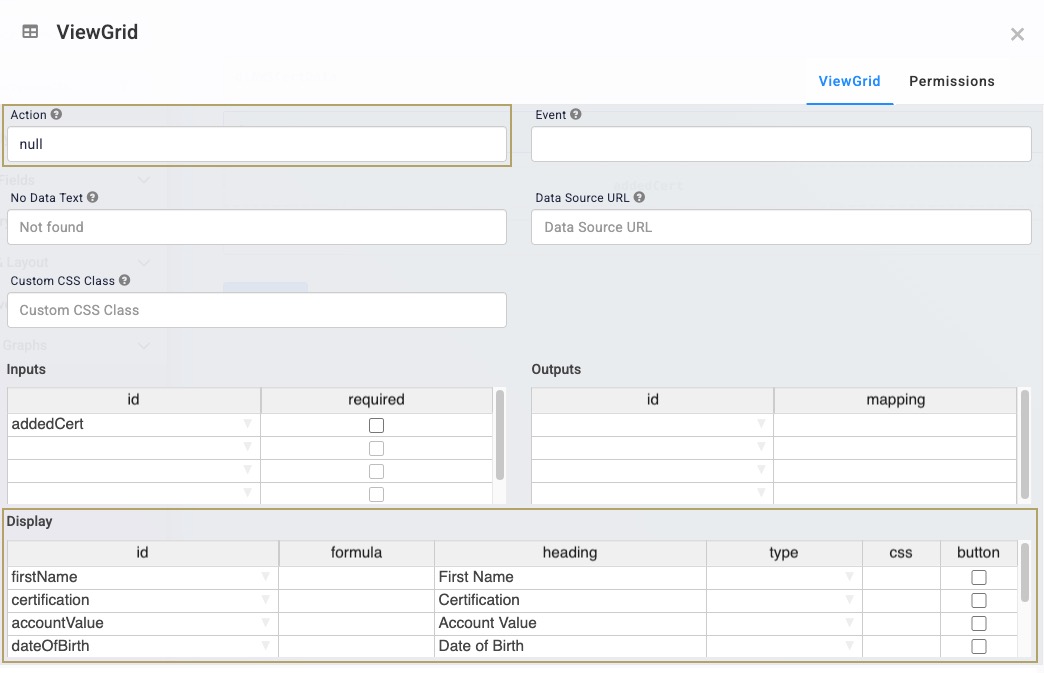The height and width of the screenshot is (673, 1044).
Task: Click the Data Source URL input field
Action: click(781, 227)
